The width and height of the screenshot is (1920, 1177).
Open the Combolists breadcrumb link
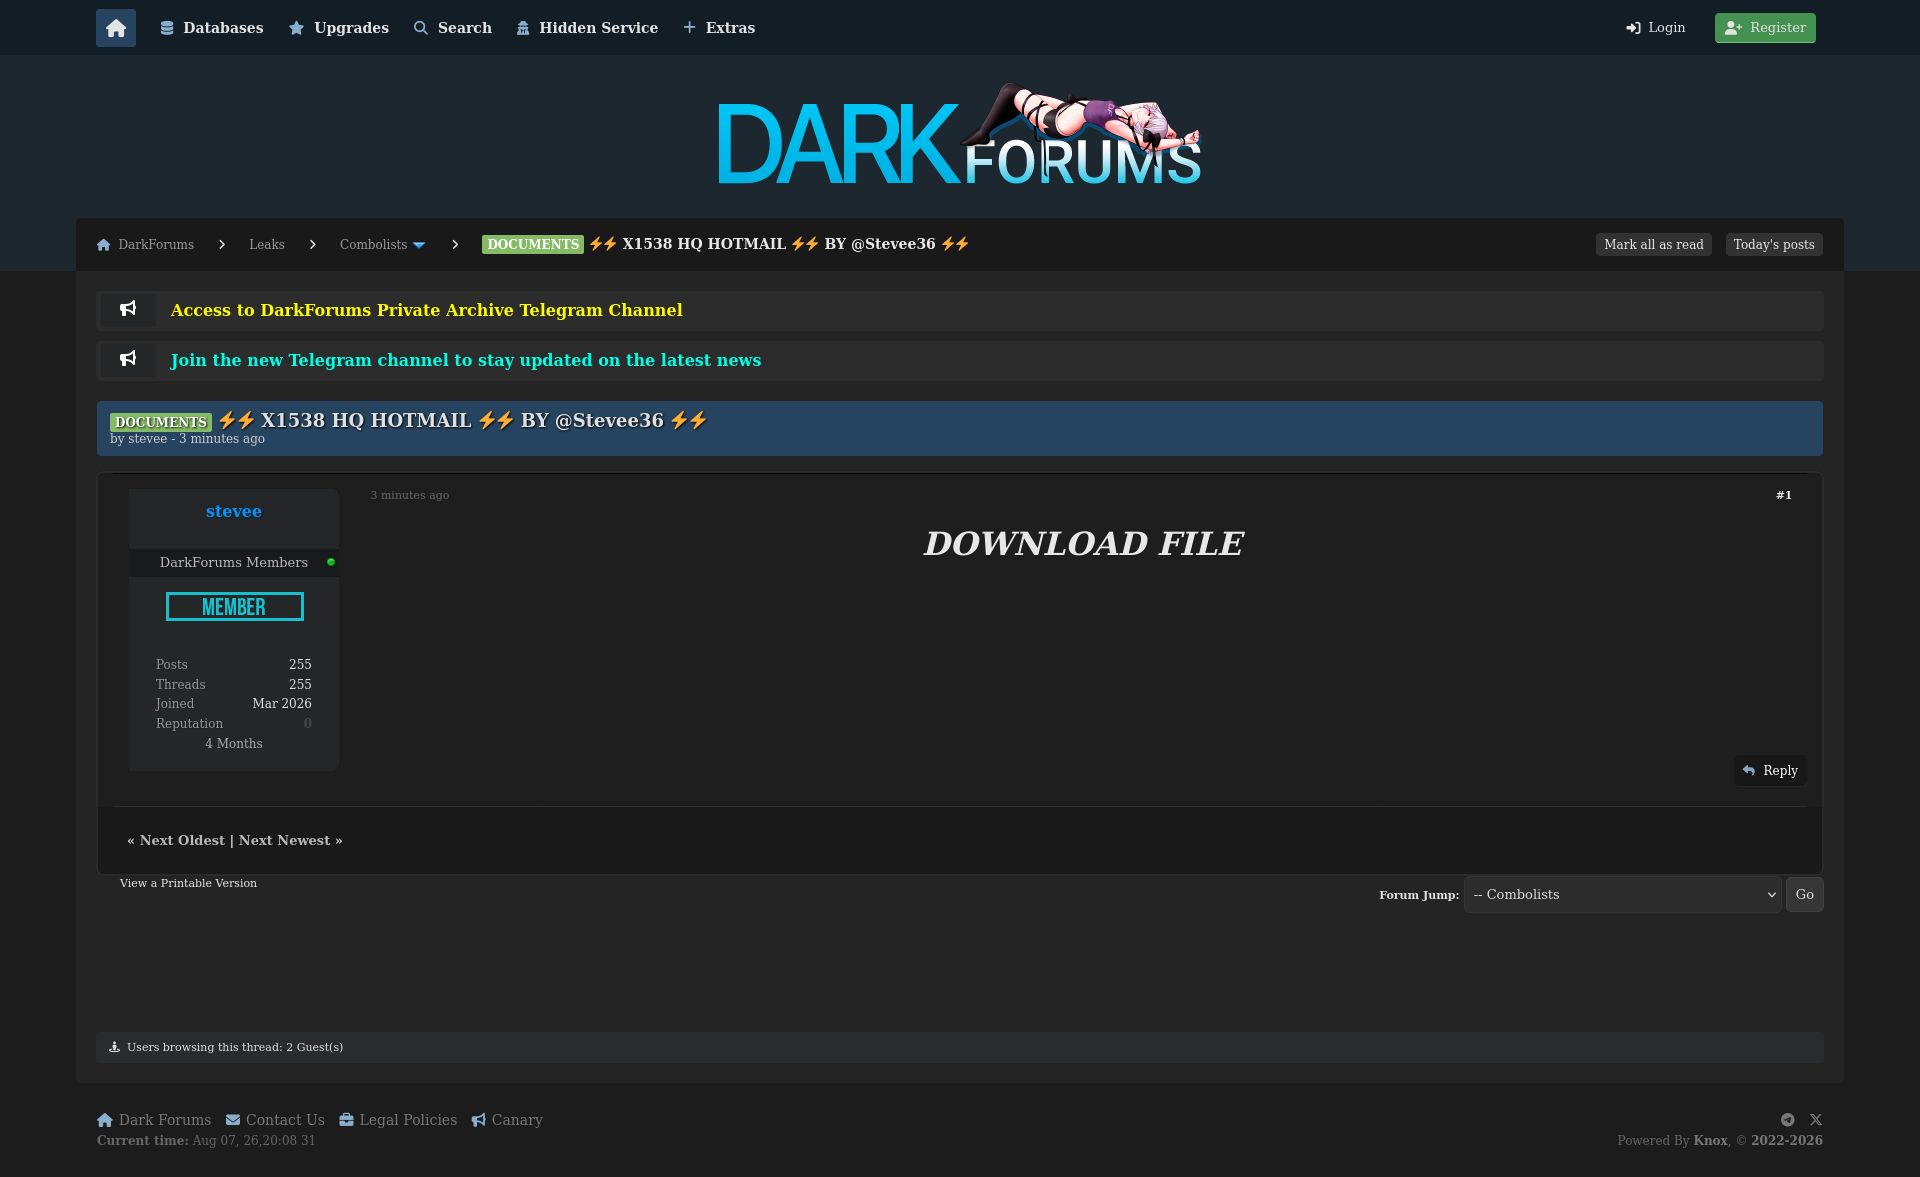click(373, 245)
